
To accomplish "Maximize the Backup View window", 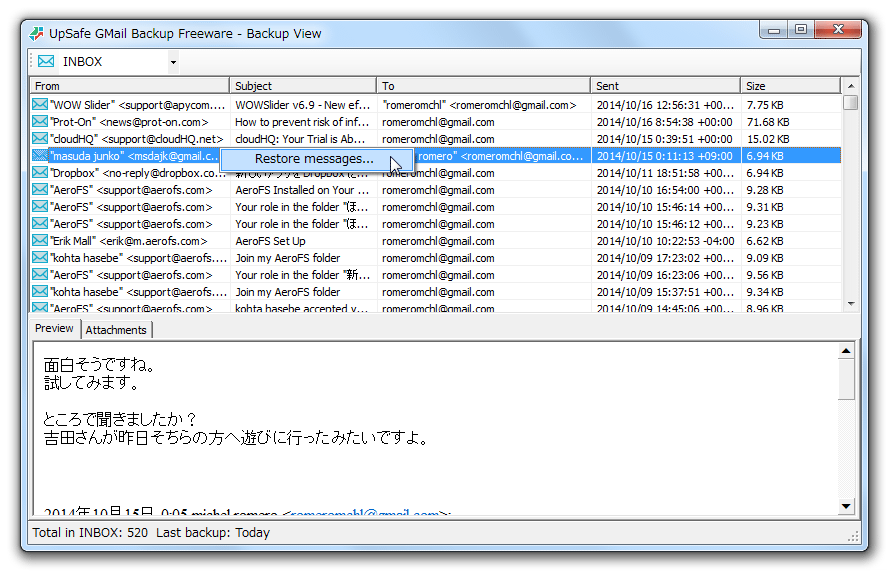I will coord(801,30).
